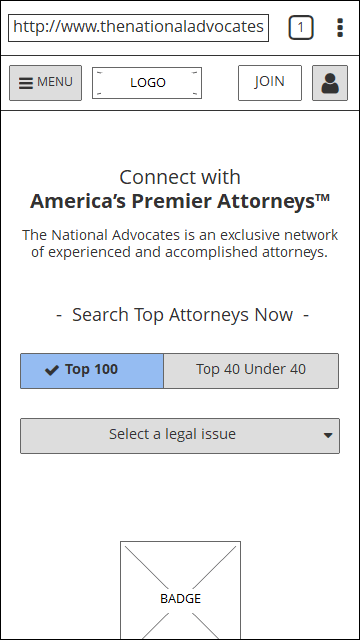Click the dropdown caret arrow for legal issue
This screenshot has height=640, width=360.
coord(328,436)
